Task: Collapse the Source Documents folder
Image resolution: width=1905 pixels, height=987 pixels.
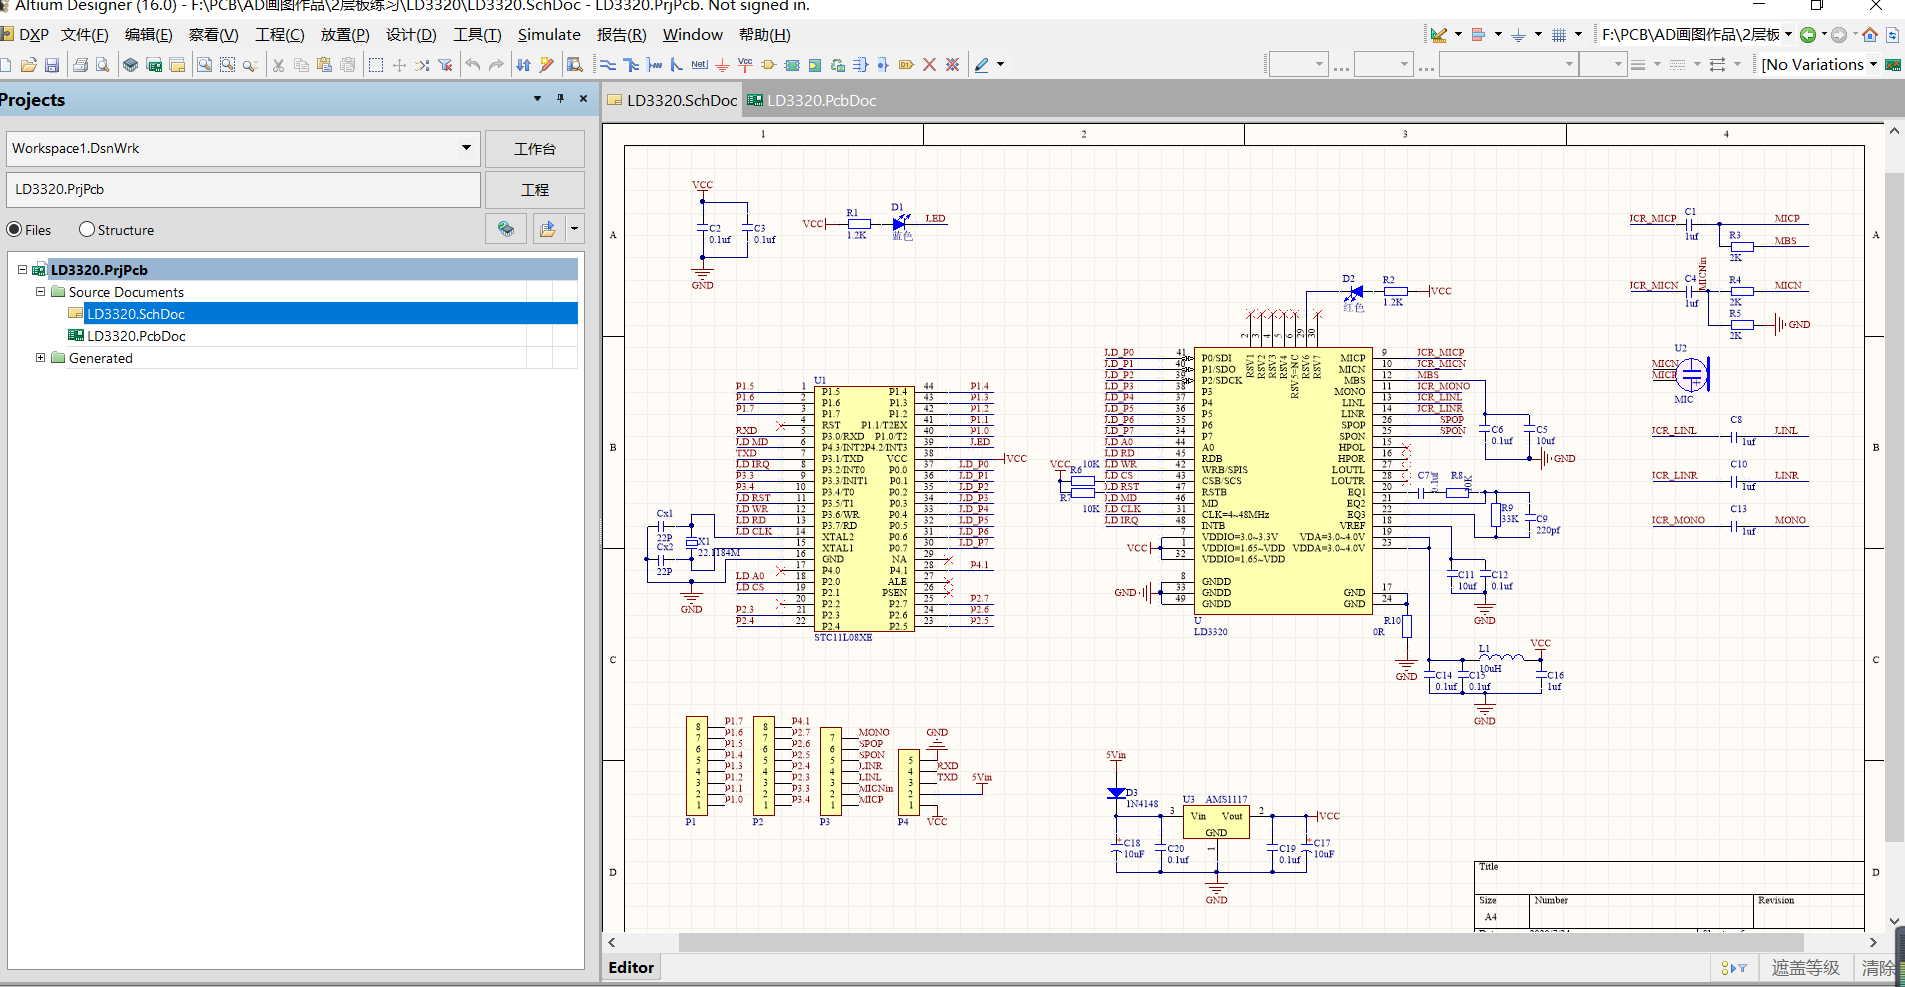Action: 40,291
